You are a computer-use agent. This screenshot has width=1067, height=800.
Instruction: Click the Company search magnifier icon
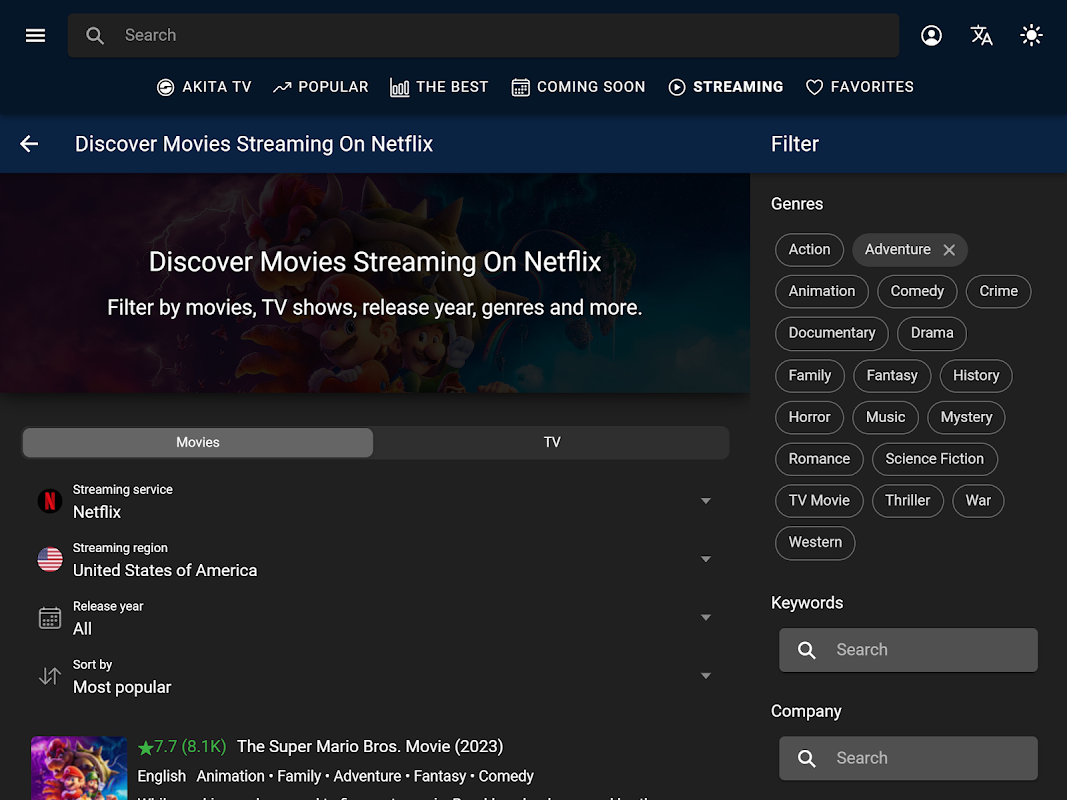point(806,759)
